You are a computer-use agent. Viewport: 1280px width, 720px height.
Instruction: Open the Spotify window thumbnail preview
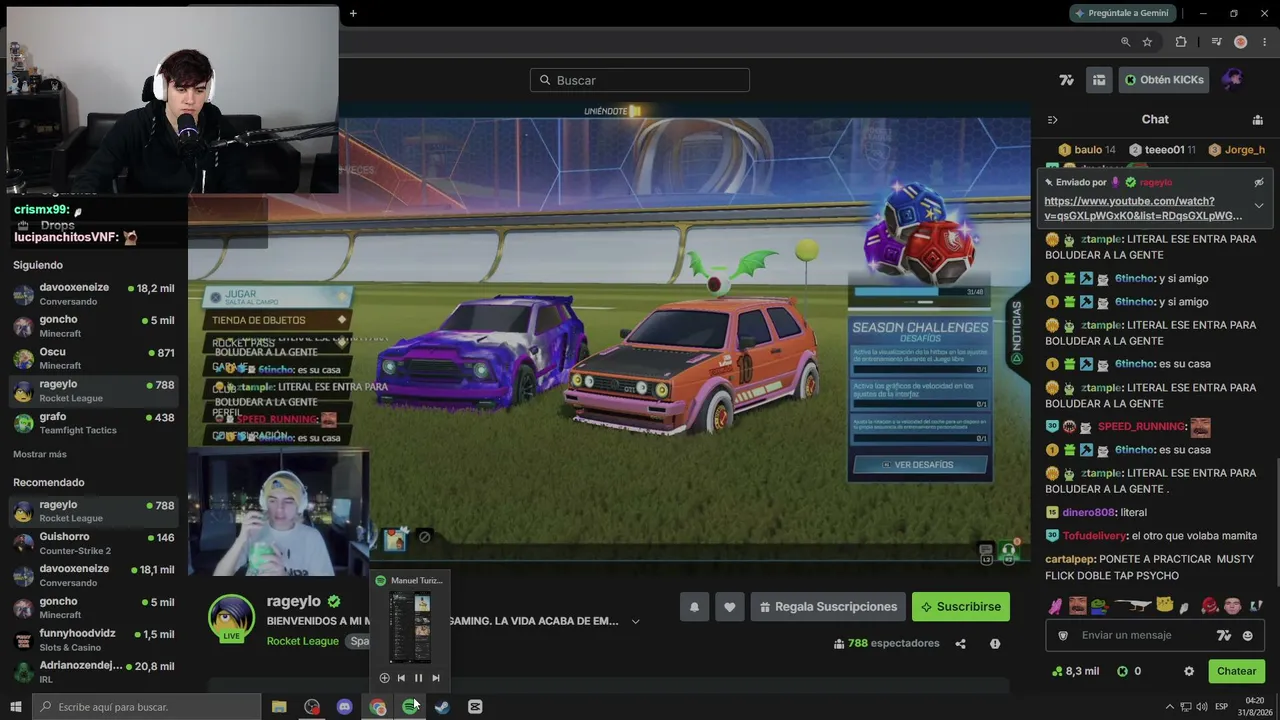pos(410,627)
